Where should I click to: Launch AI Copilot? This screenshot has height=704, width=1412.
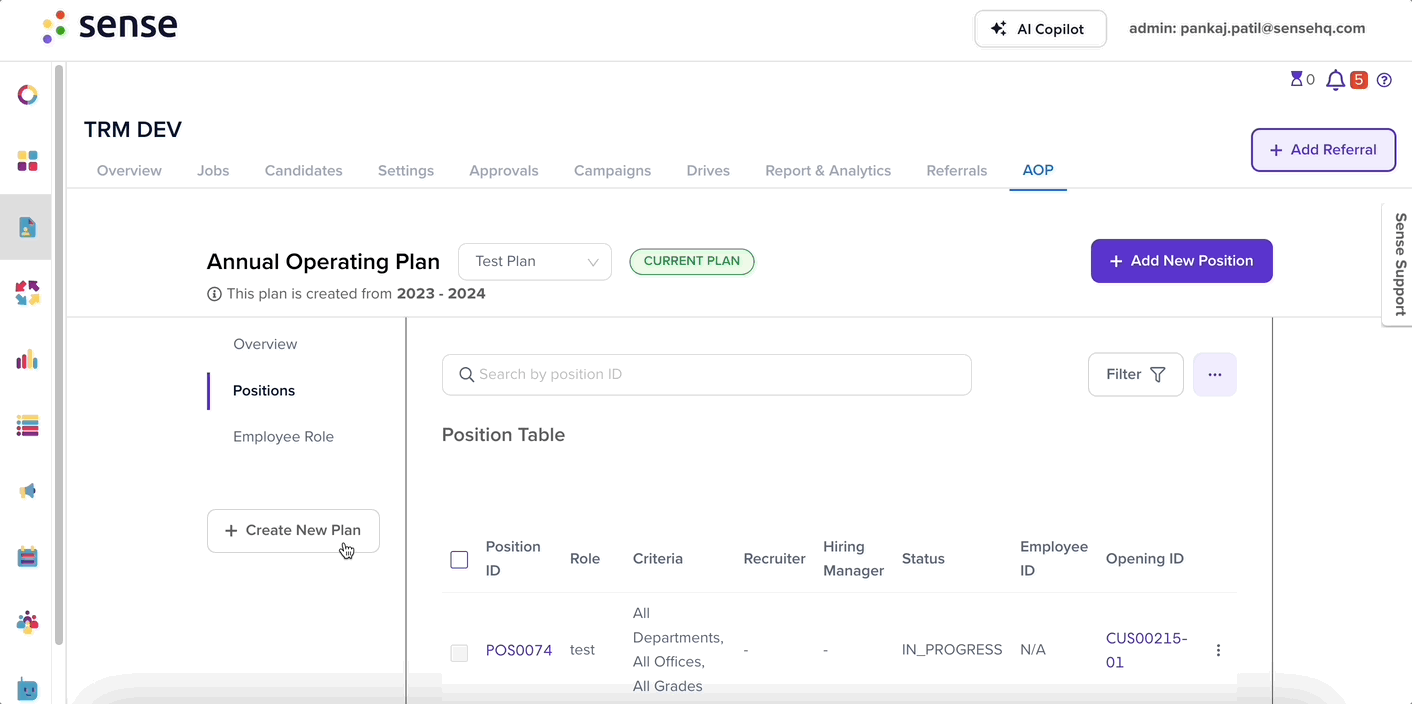coord(1041,29)
